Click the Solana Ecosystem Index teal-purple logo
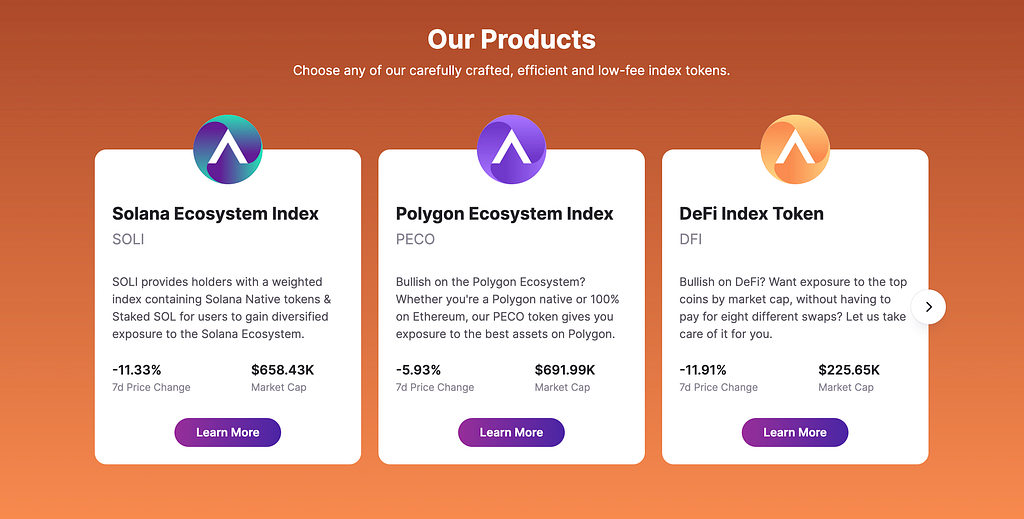Viewport: 1024px width, 519px height. 228,149
